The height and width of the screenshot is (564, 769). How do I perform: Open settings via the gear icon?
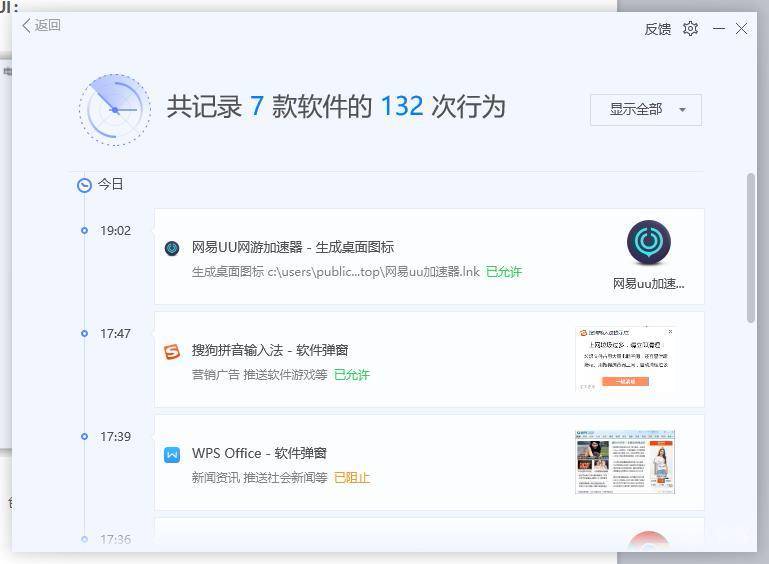[690, 28]
